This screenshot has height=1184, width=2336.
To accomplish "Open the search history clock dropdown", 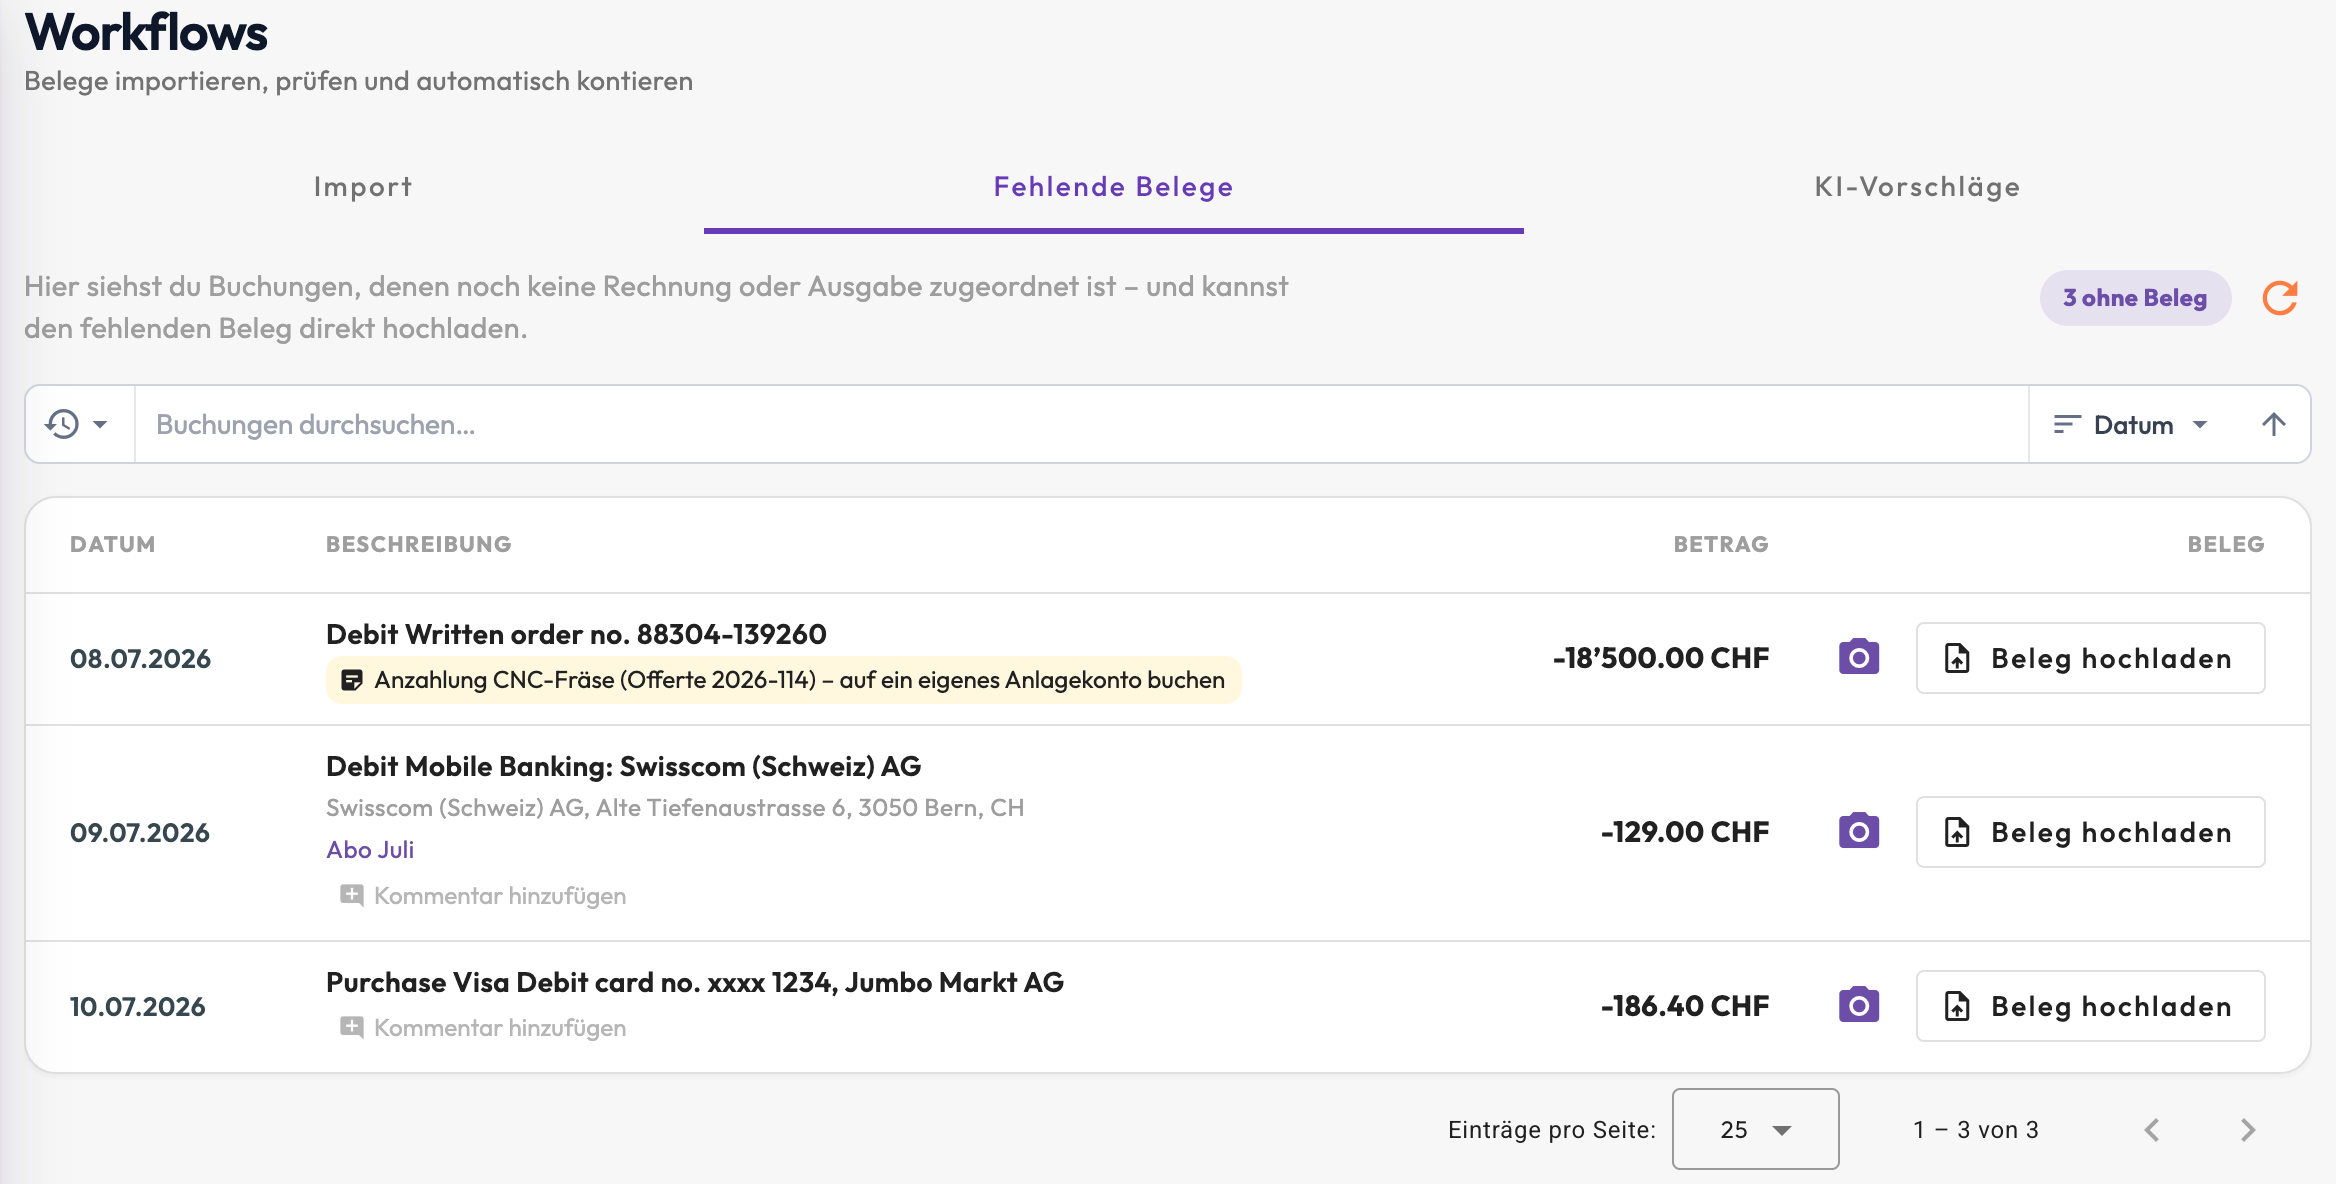I will pyautogui.click(x=78, y=424).
